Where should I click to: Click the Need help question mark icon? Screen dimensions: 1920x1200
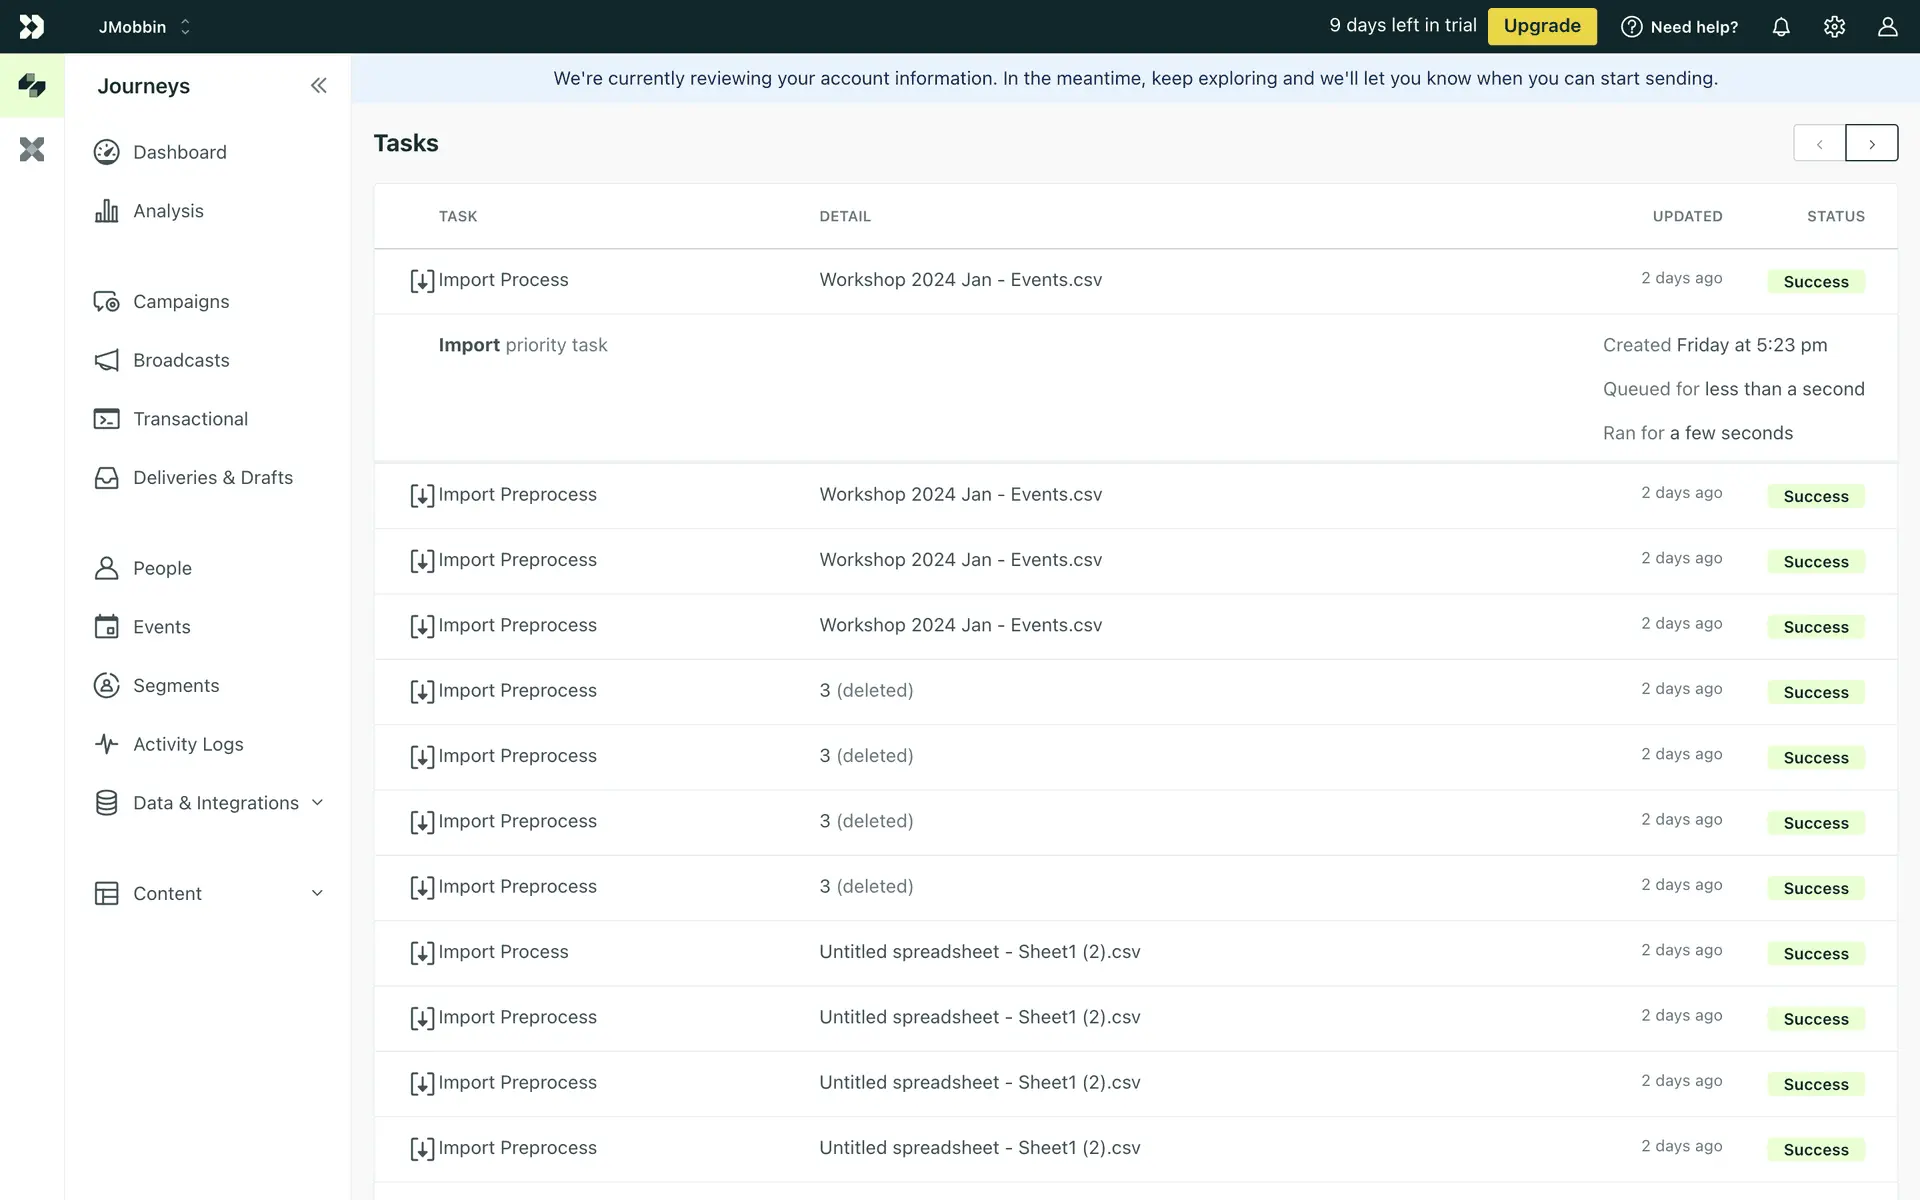click(1631, 27)
